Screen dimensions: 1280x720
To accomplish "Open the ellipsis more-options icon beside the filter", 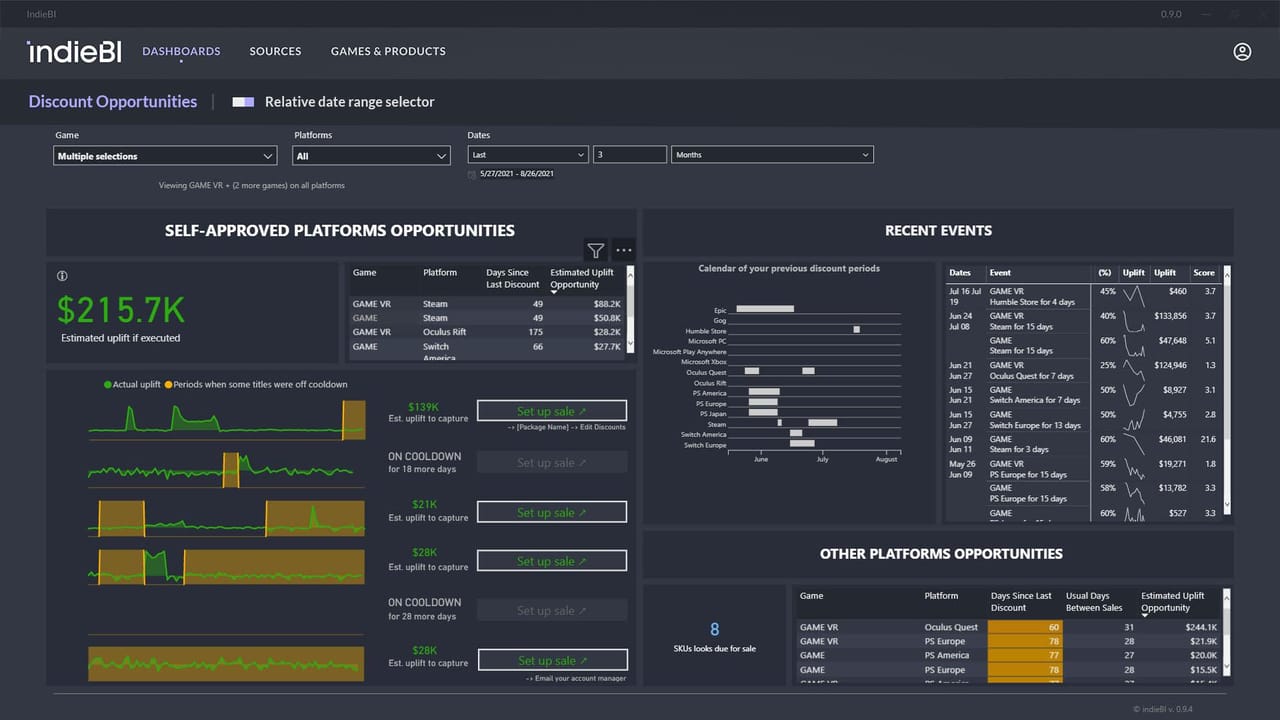I will click(x=623, y=250).
